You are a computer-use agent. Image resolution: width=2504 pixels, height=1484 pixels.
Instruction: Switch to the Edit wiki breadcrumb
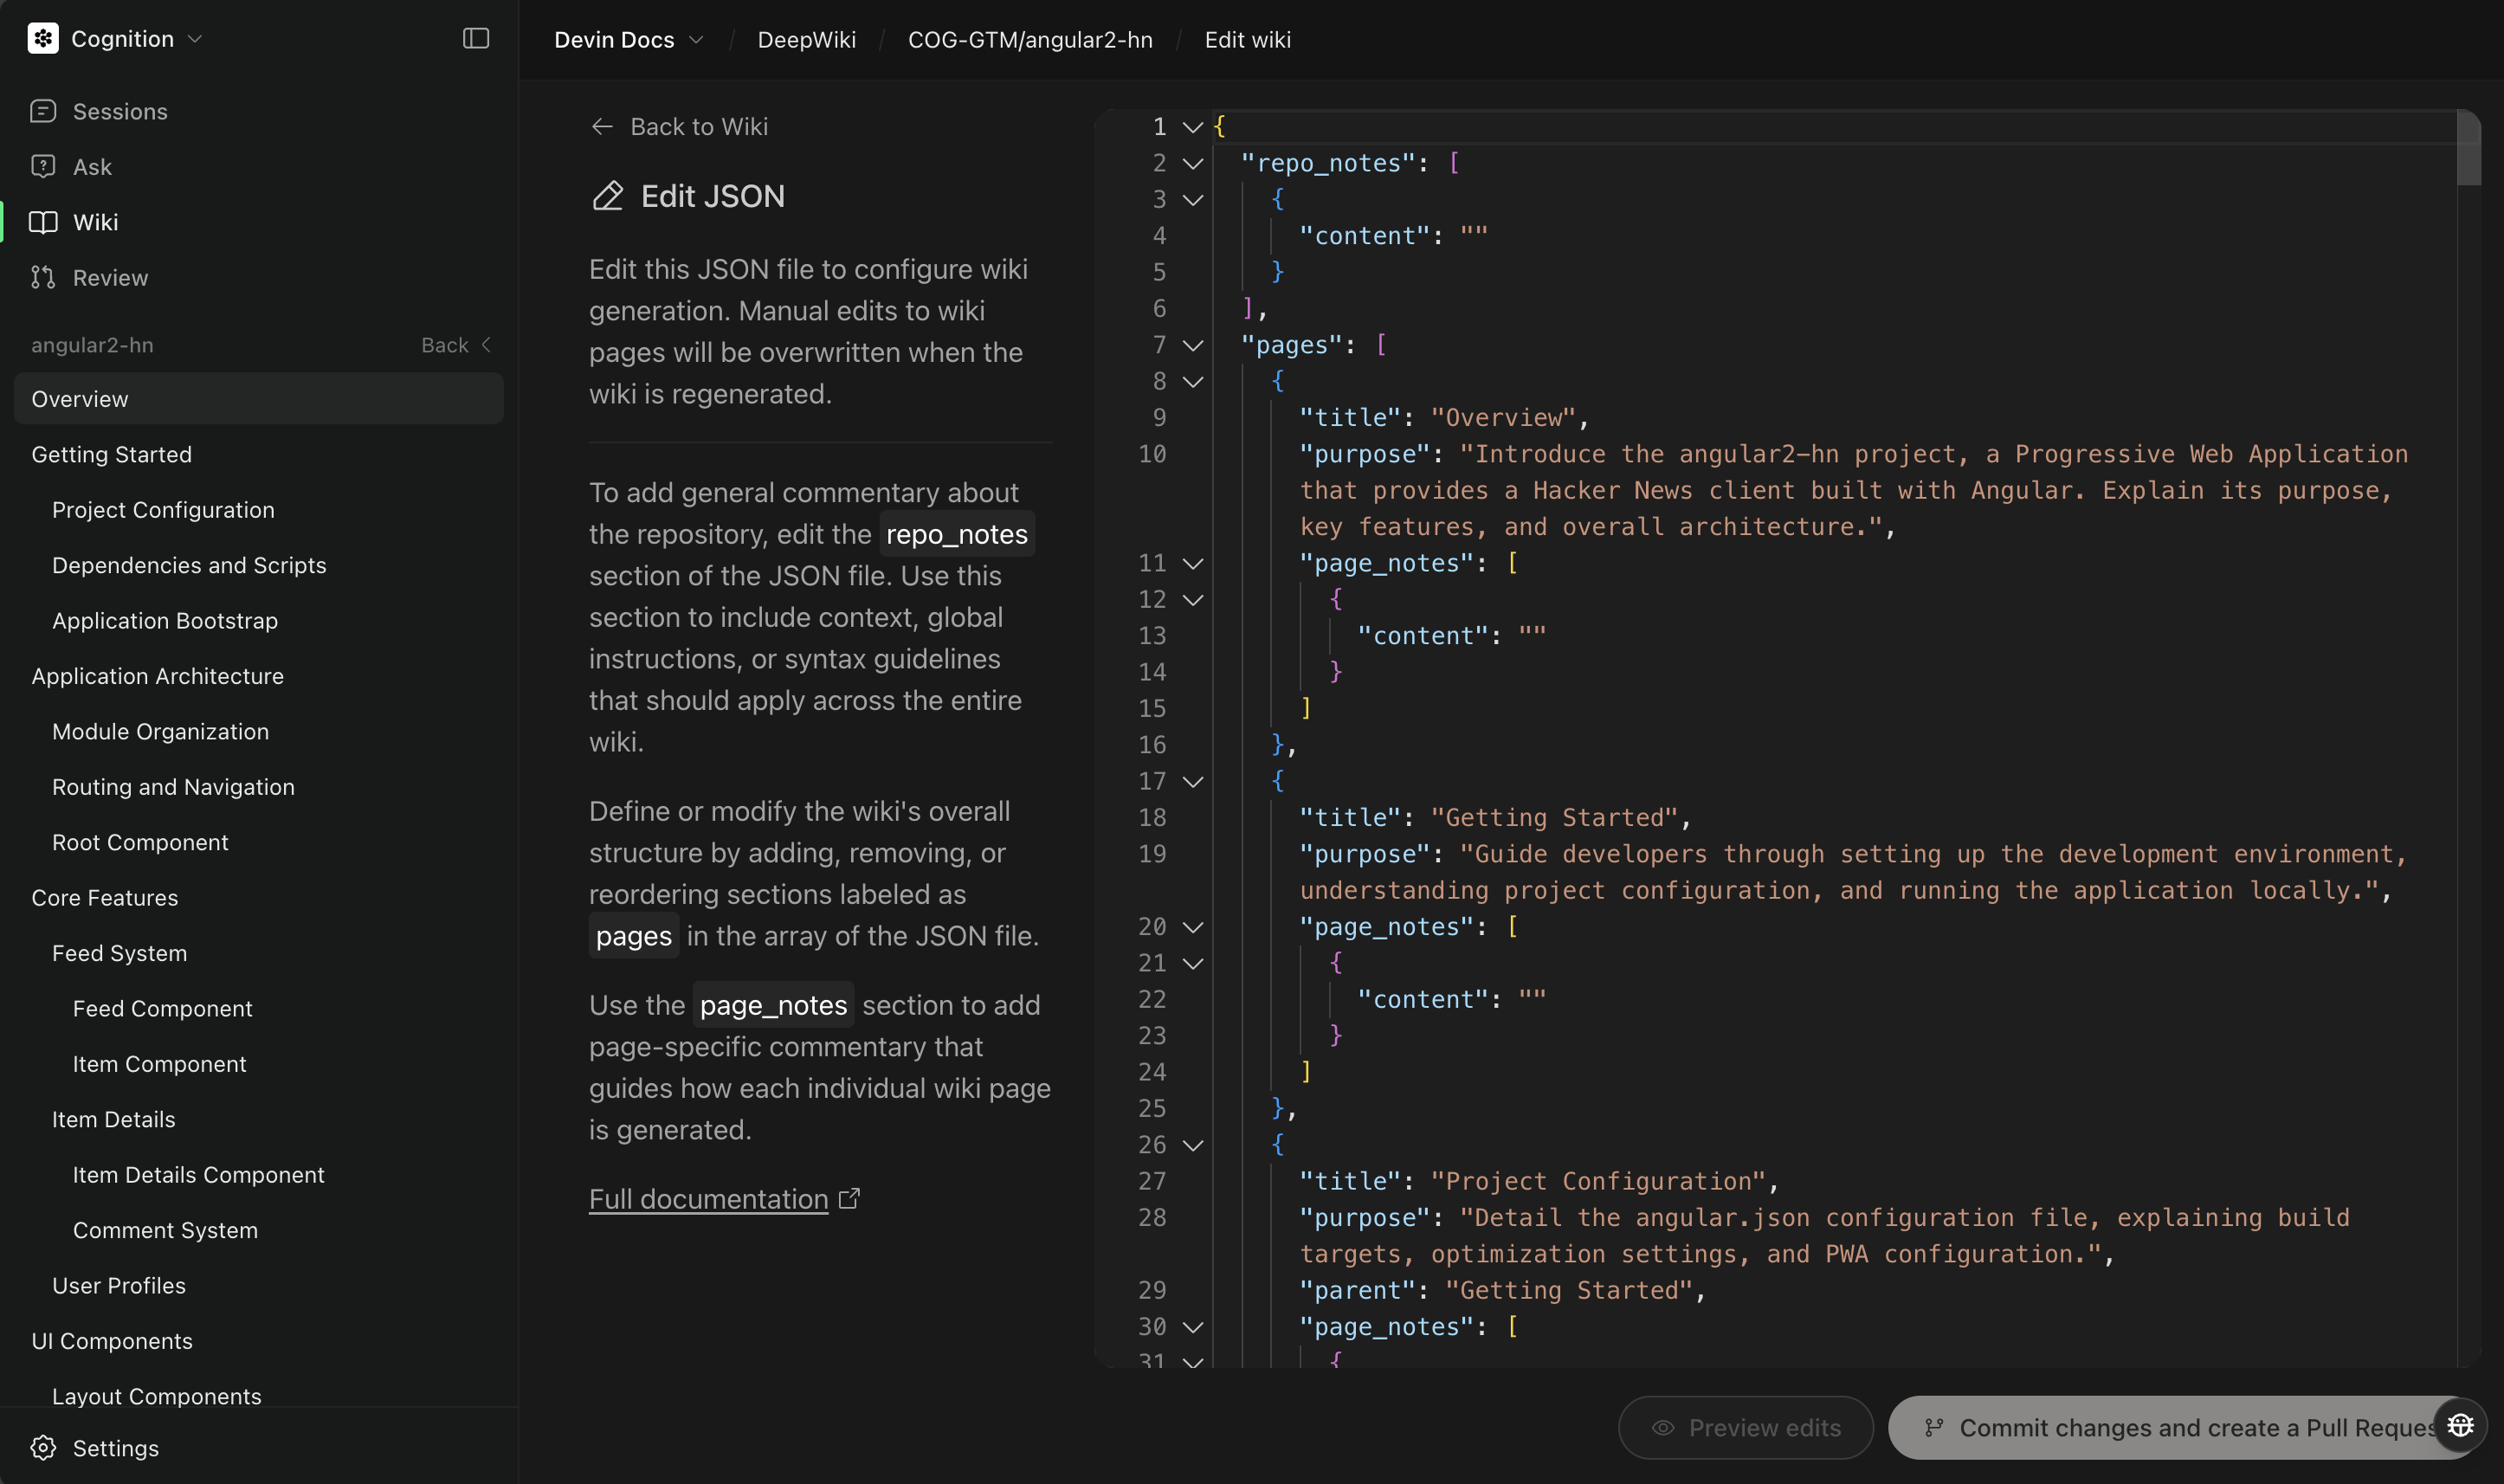coord(1246,40)
